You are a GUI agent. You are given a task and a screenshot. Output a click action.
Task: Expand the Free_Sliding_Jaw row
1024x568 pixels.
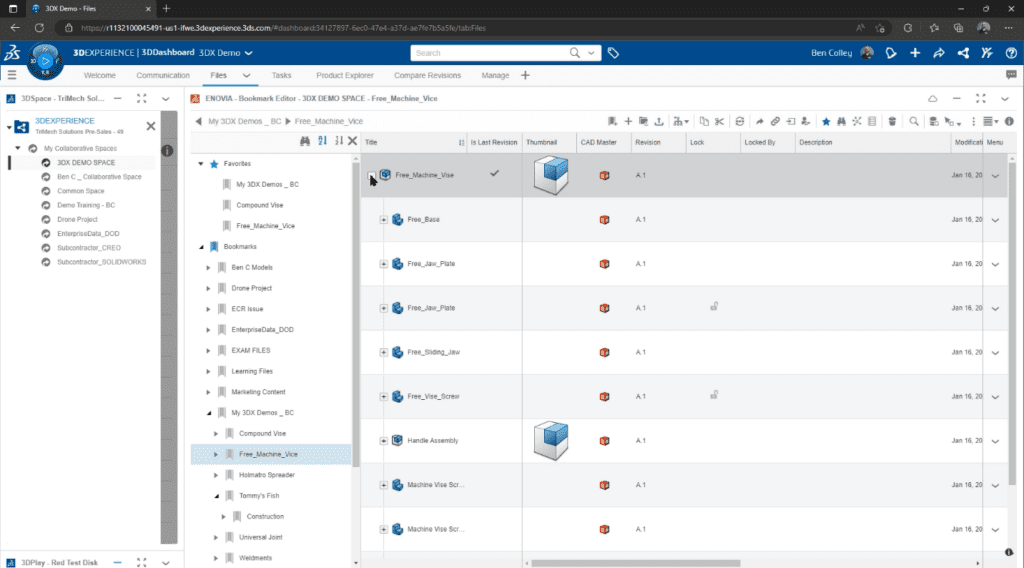(x=383, y=353)
